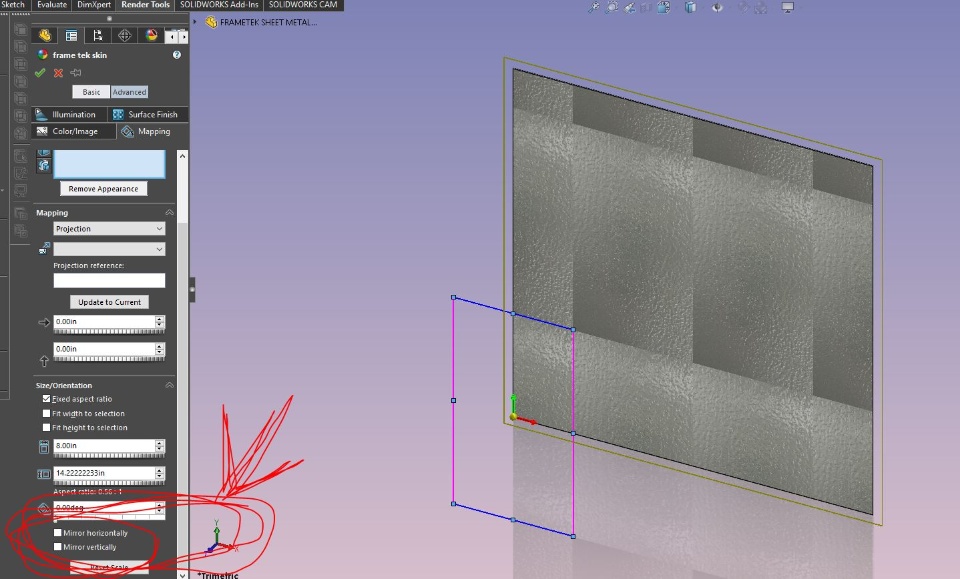
Task: Open the ConfigurationManager tab icon
Action: 97,35
